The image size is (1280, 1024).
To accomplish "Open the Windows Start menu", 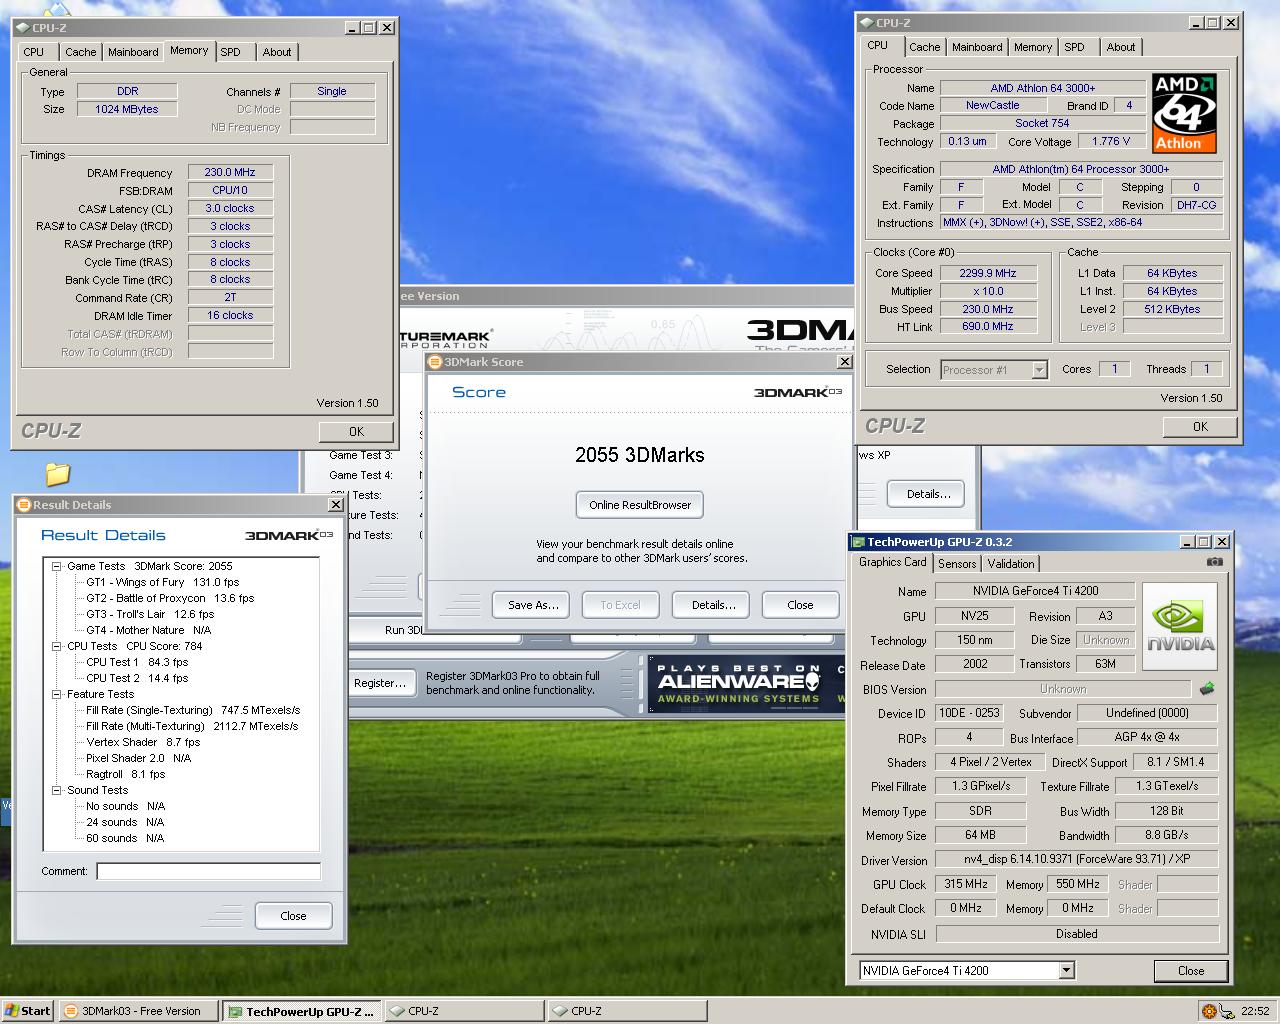I will (28, 1011).
